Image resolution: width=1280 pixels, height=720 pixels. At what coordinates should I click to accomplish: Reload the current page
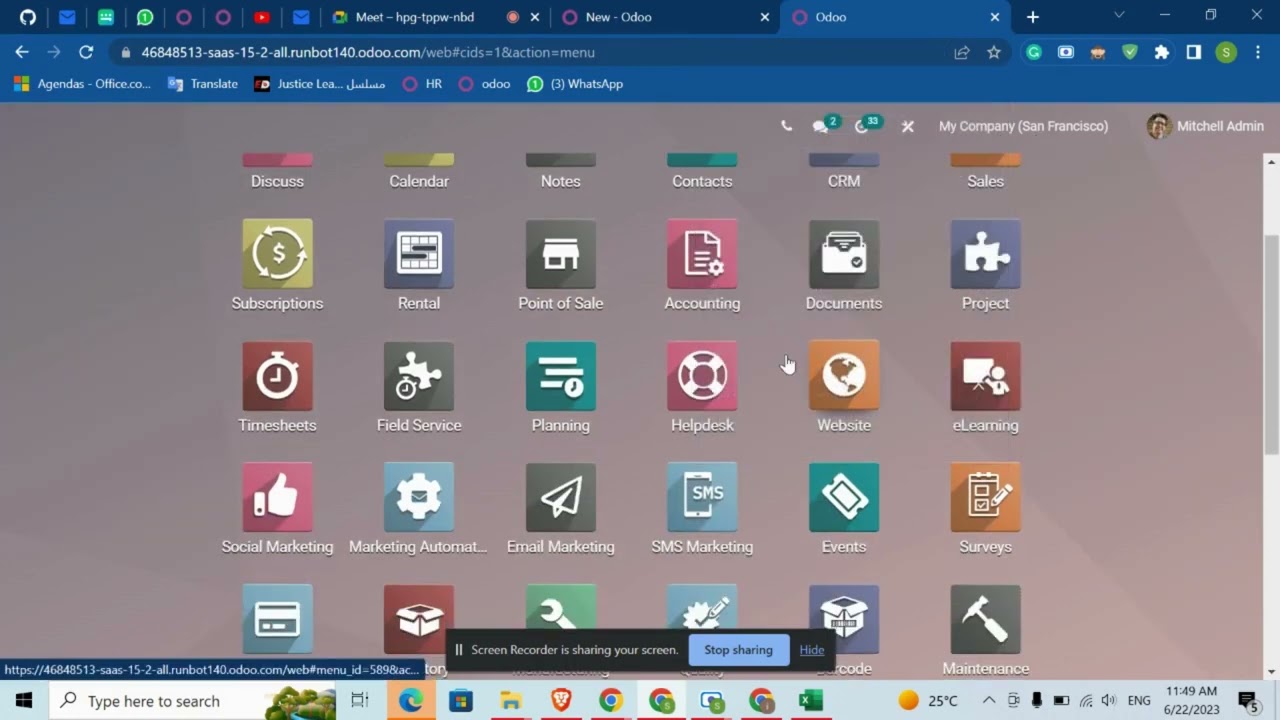point(86,52)
